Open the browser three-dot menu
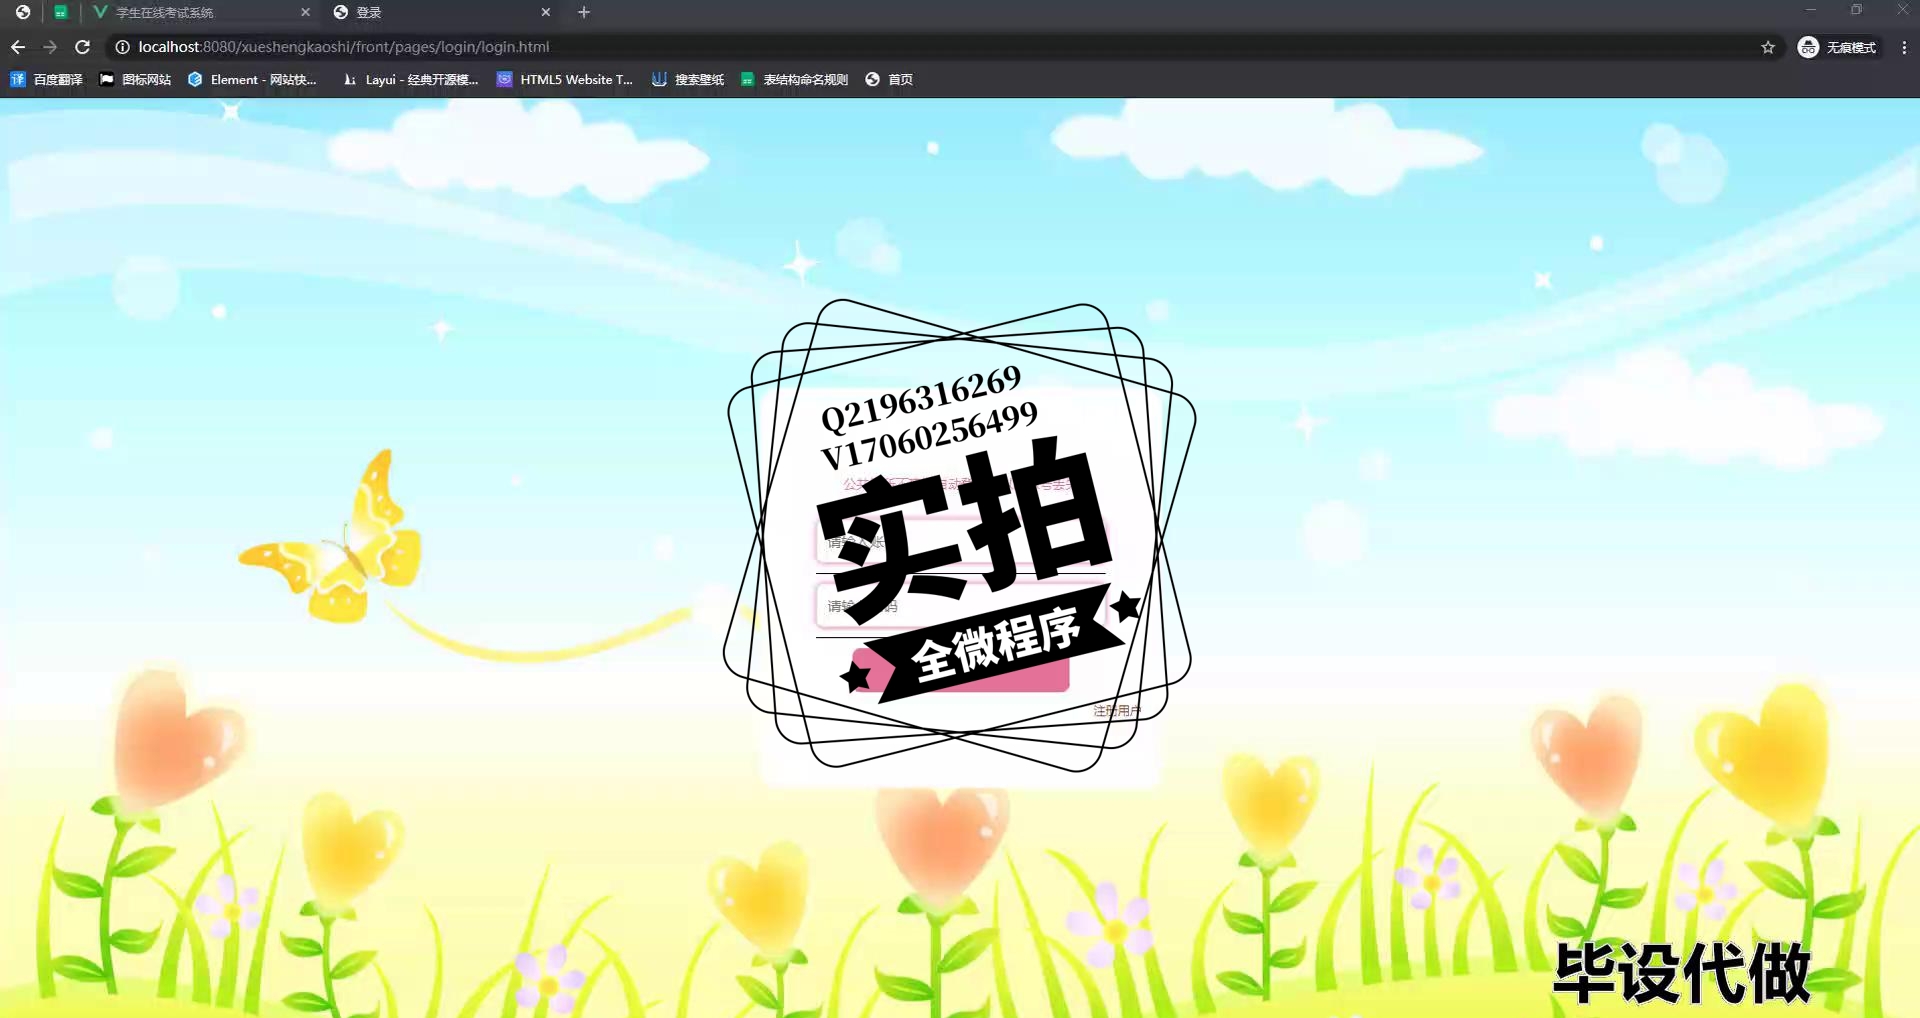The width and height of the screenshot is (1920, 1018). point(1904,47)
